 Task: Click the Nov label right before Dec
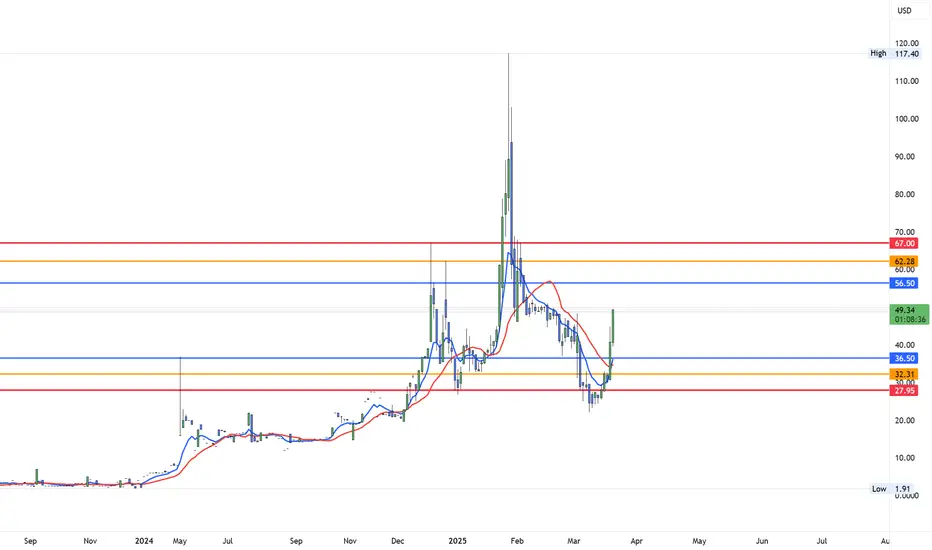point(350,541)
